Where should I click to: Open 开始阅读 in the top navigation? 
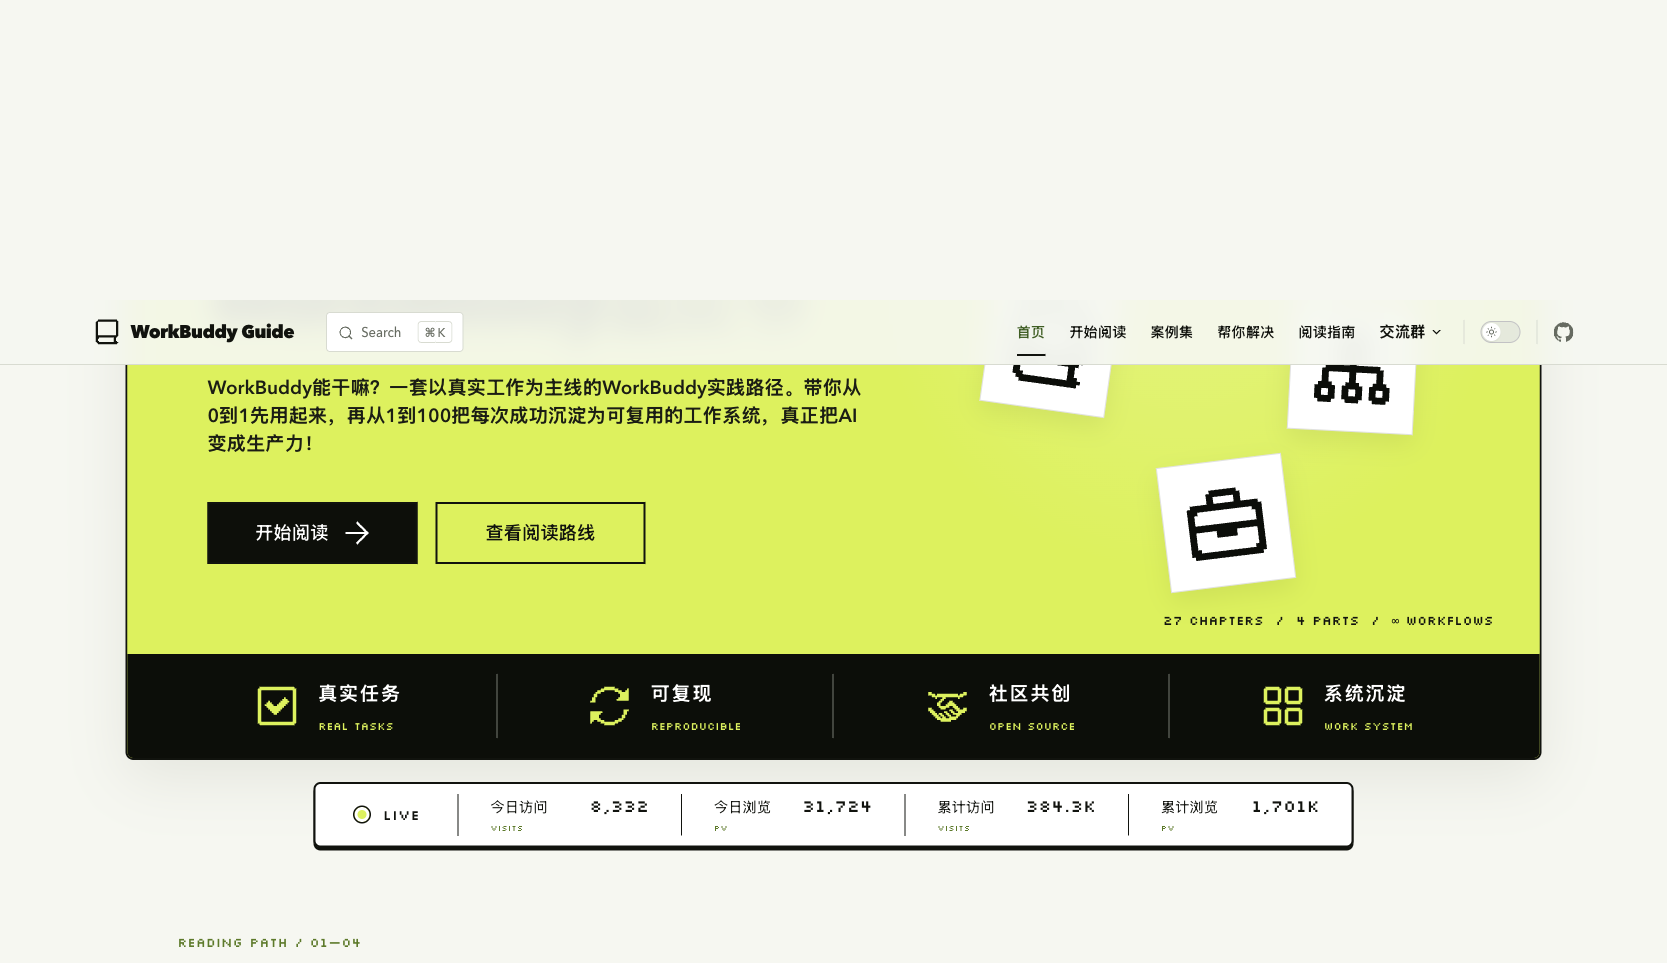1098,332
